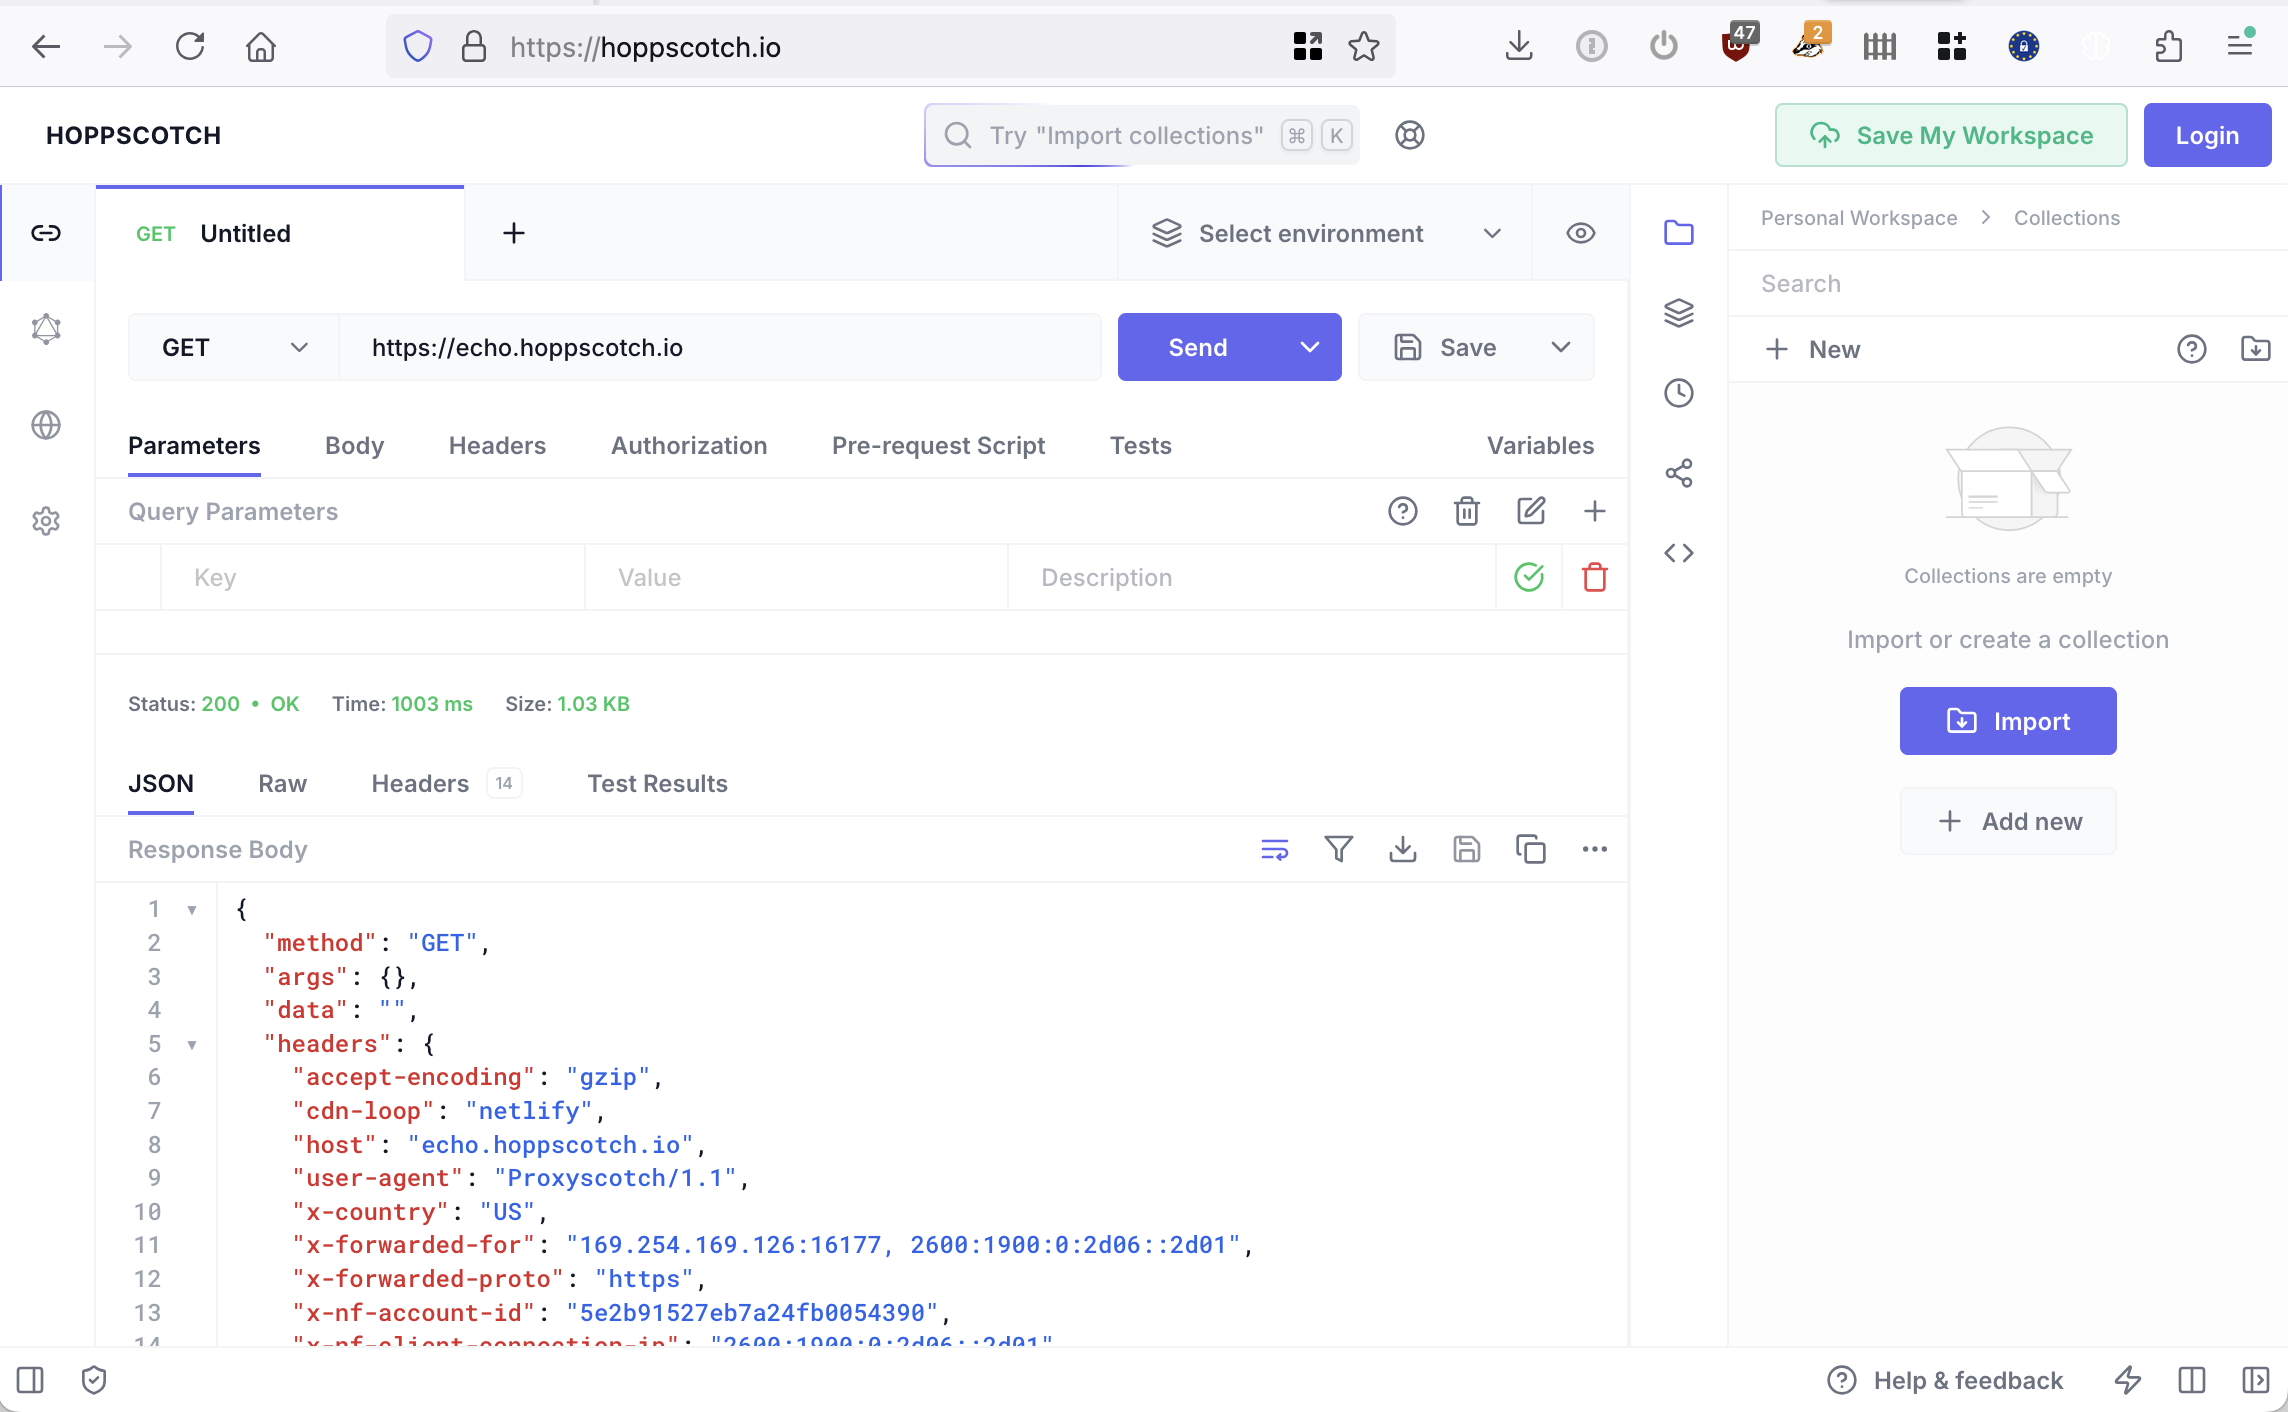
Task: Open the Share request panel icon
Action: pyautogui.click(x=1679, y=473)
